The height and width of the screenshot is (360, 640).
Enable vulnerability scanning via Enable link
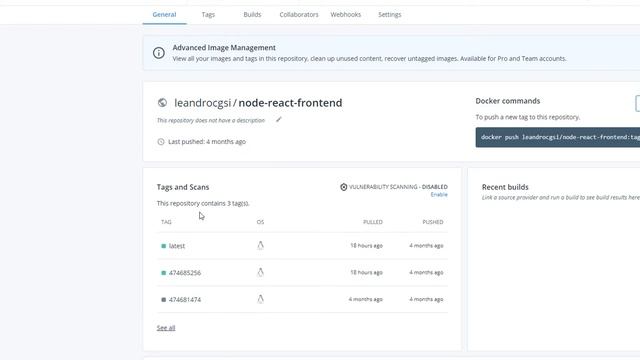click(439, 195)
